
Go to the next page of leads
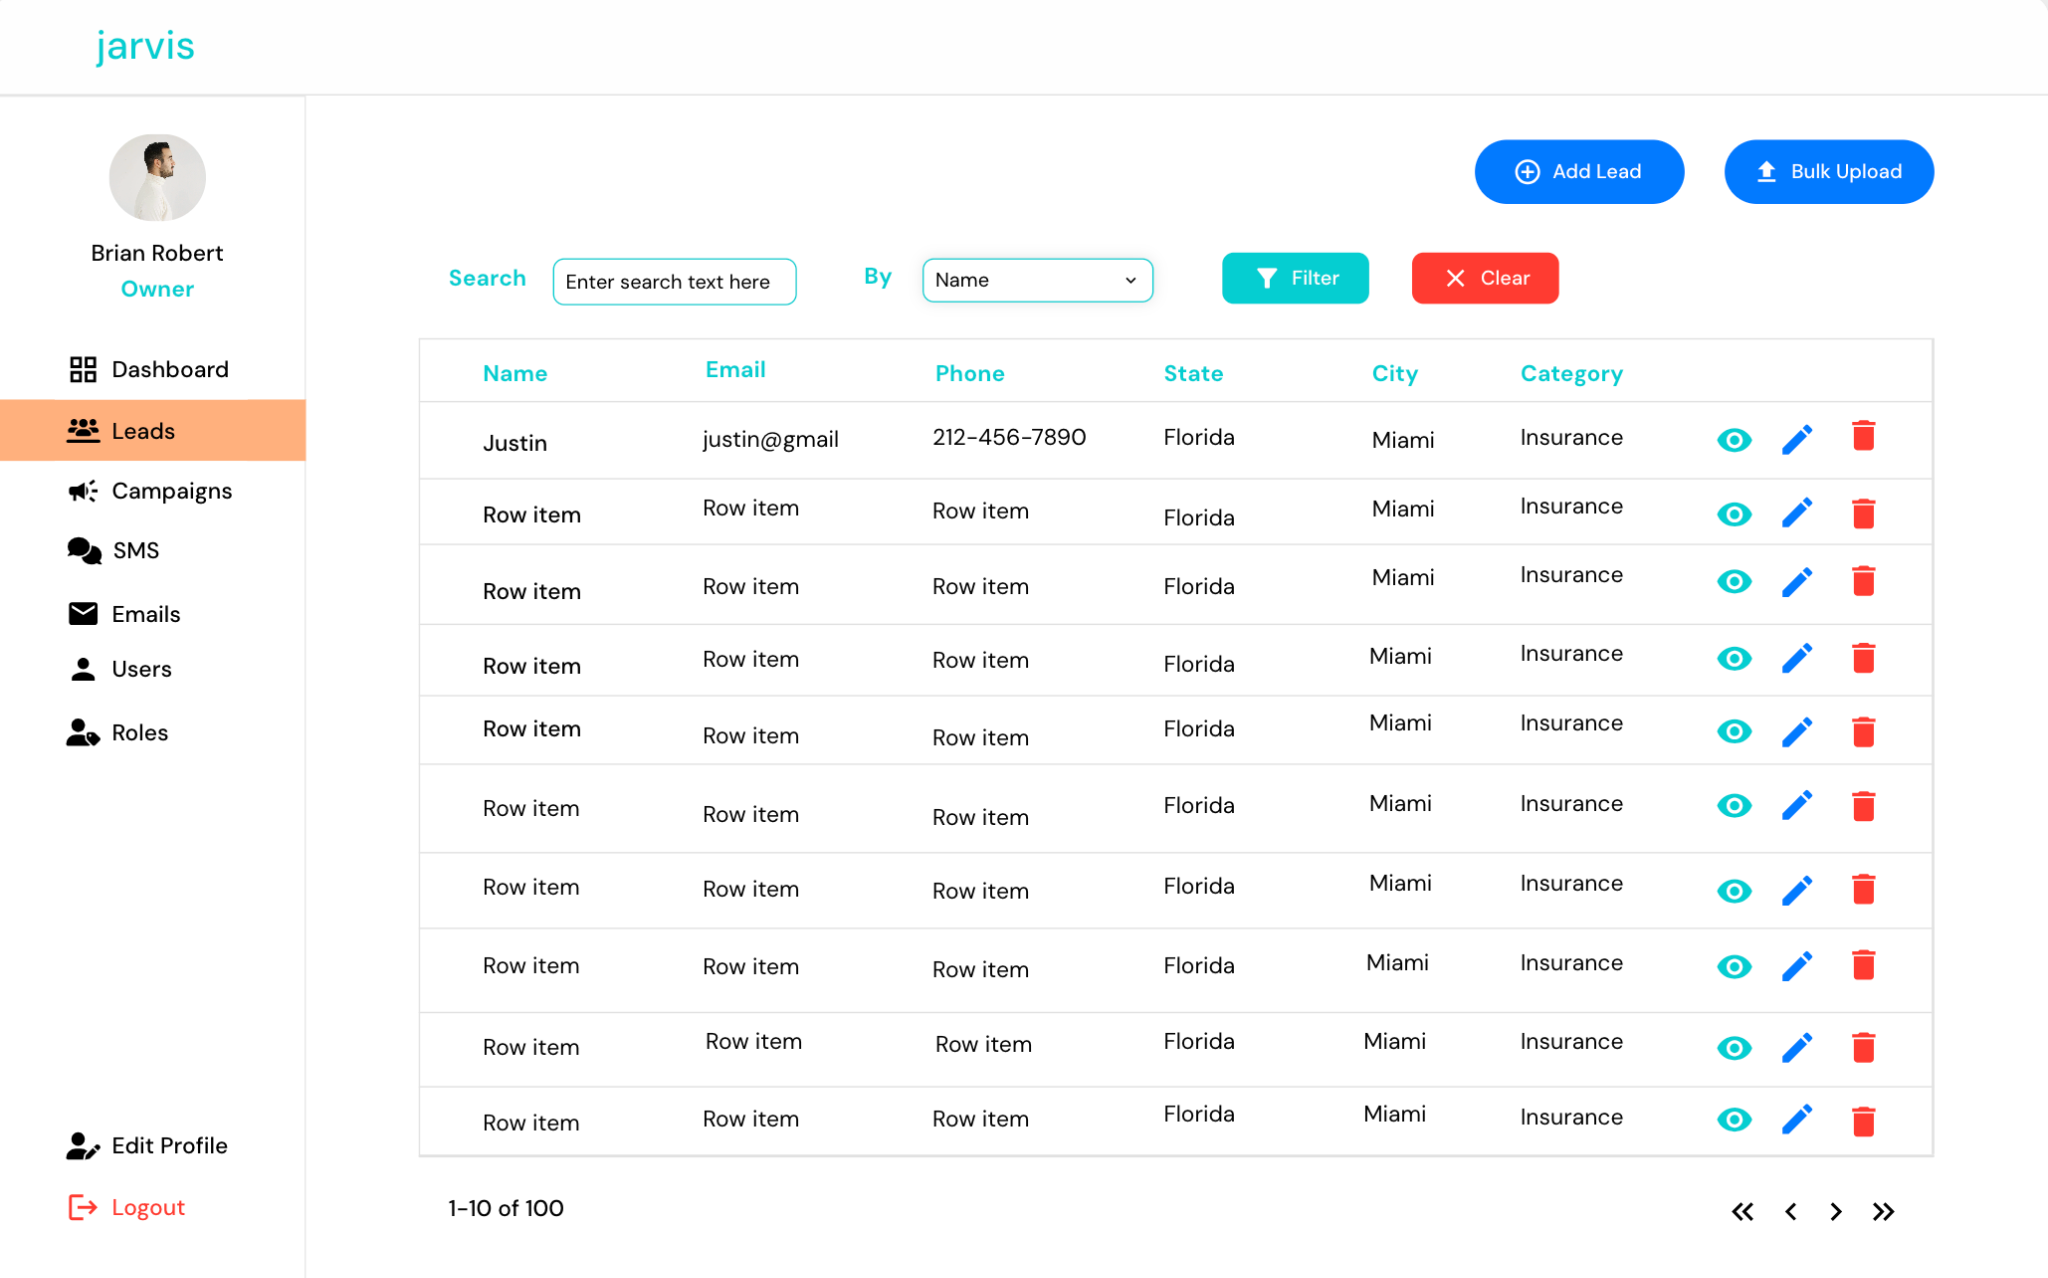[x=1836, y=1212]
